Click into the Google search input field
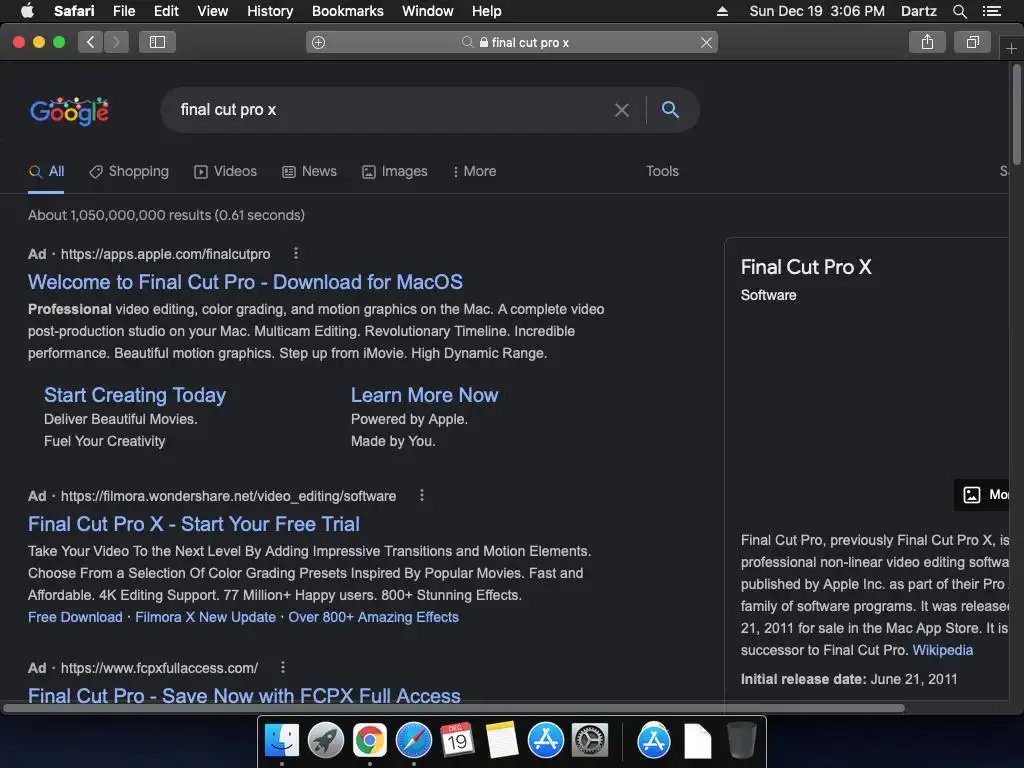 tap(392, 110)
